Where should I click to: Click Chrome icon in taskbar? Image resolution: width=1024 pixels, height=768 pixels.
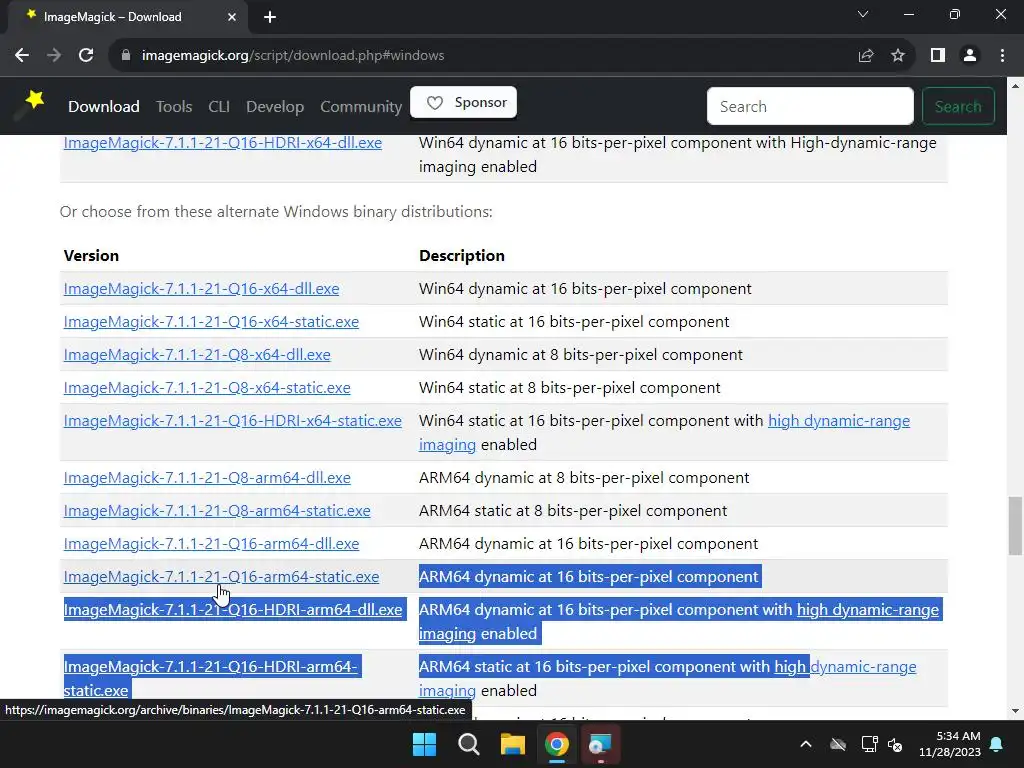557,744
